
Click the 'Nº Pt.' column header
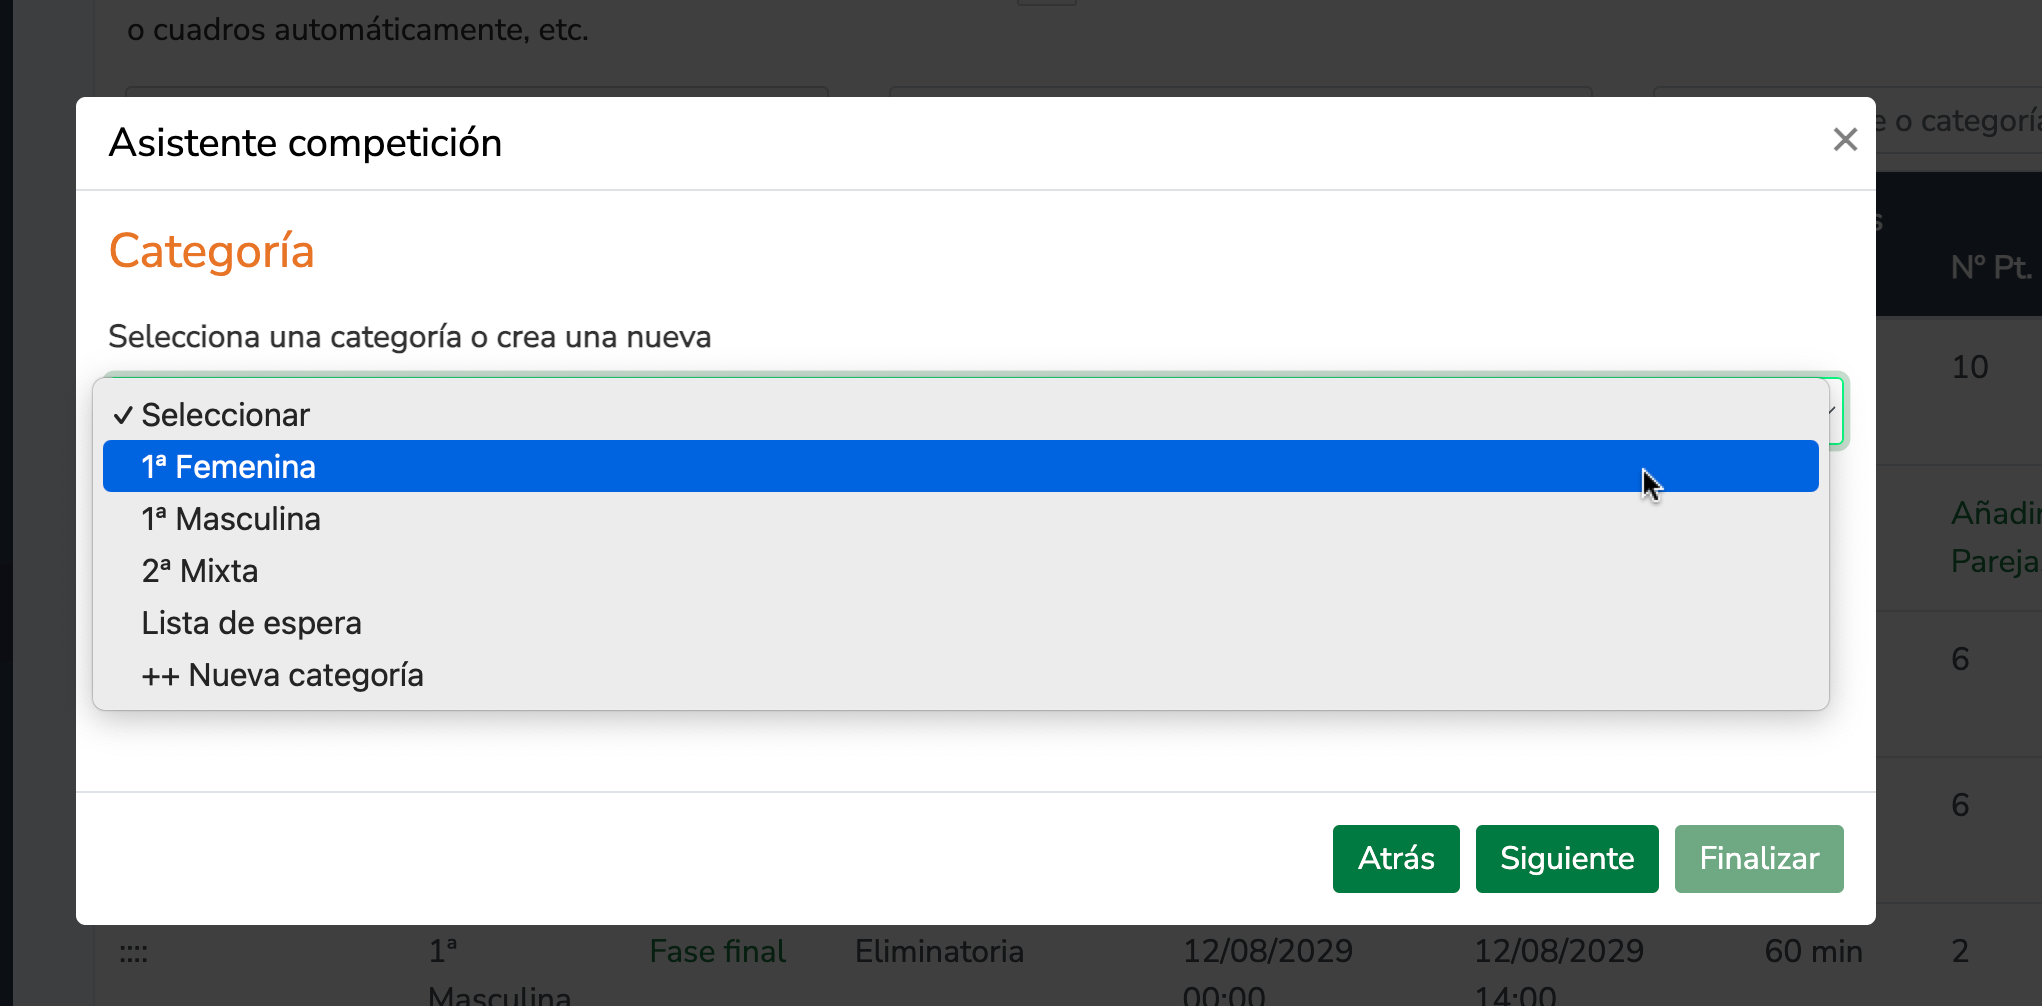pyautogui.click(x=1990, y=267)
